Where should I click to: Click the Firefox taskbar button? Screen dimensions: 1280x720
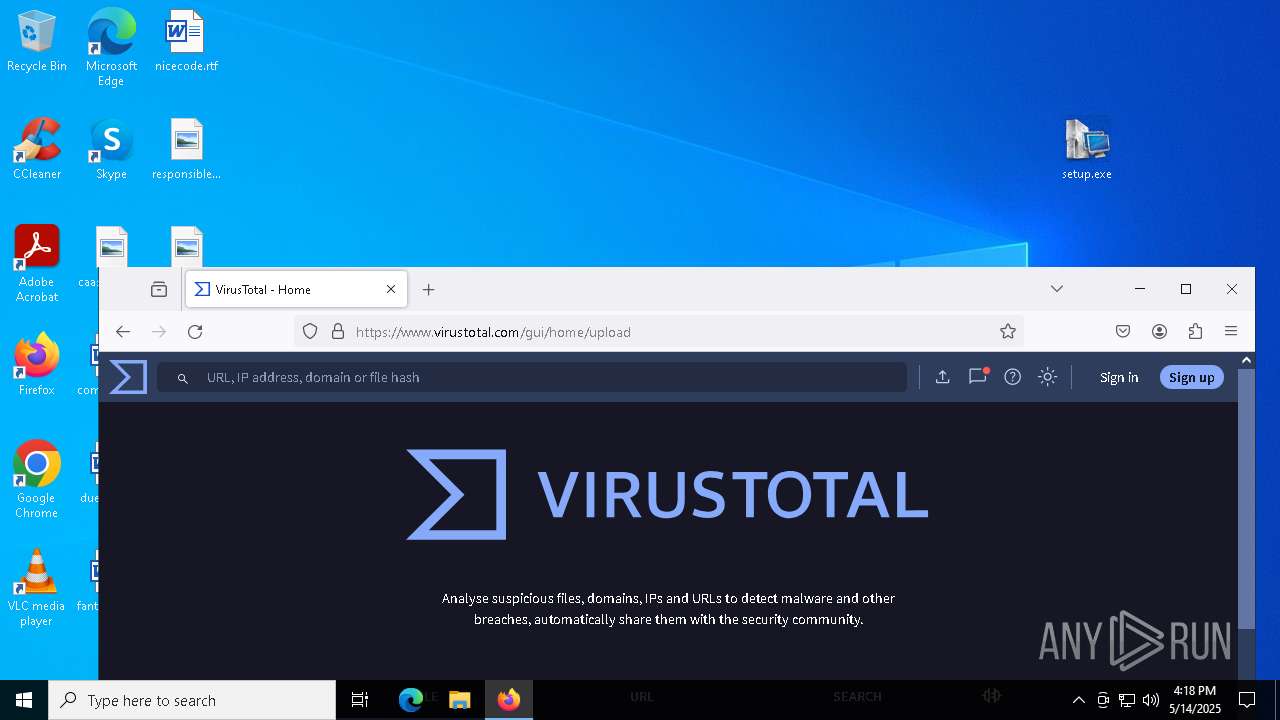(x=509, y=700)
